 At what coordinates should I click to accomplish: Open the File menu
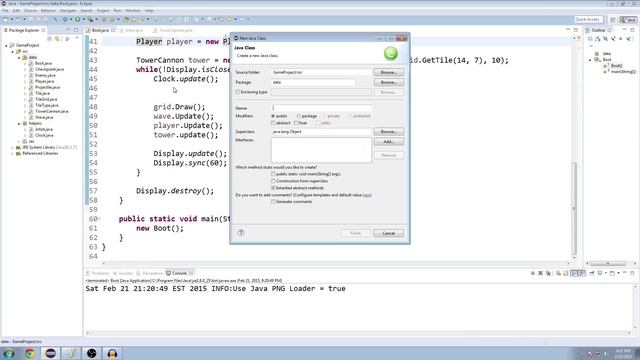point(5,11)
